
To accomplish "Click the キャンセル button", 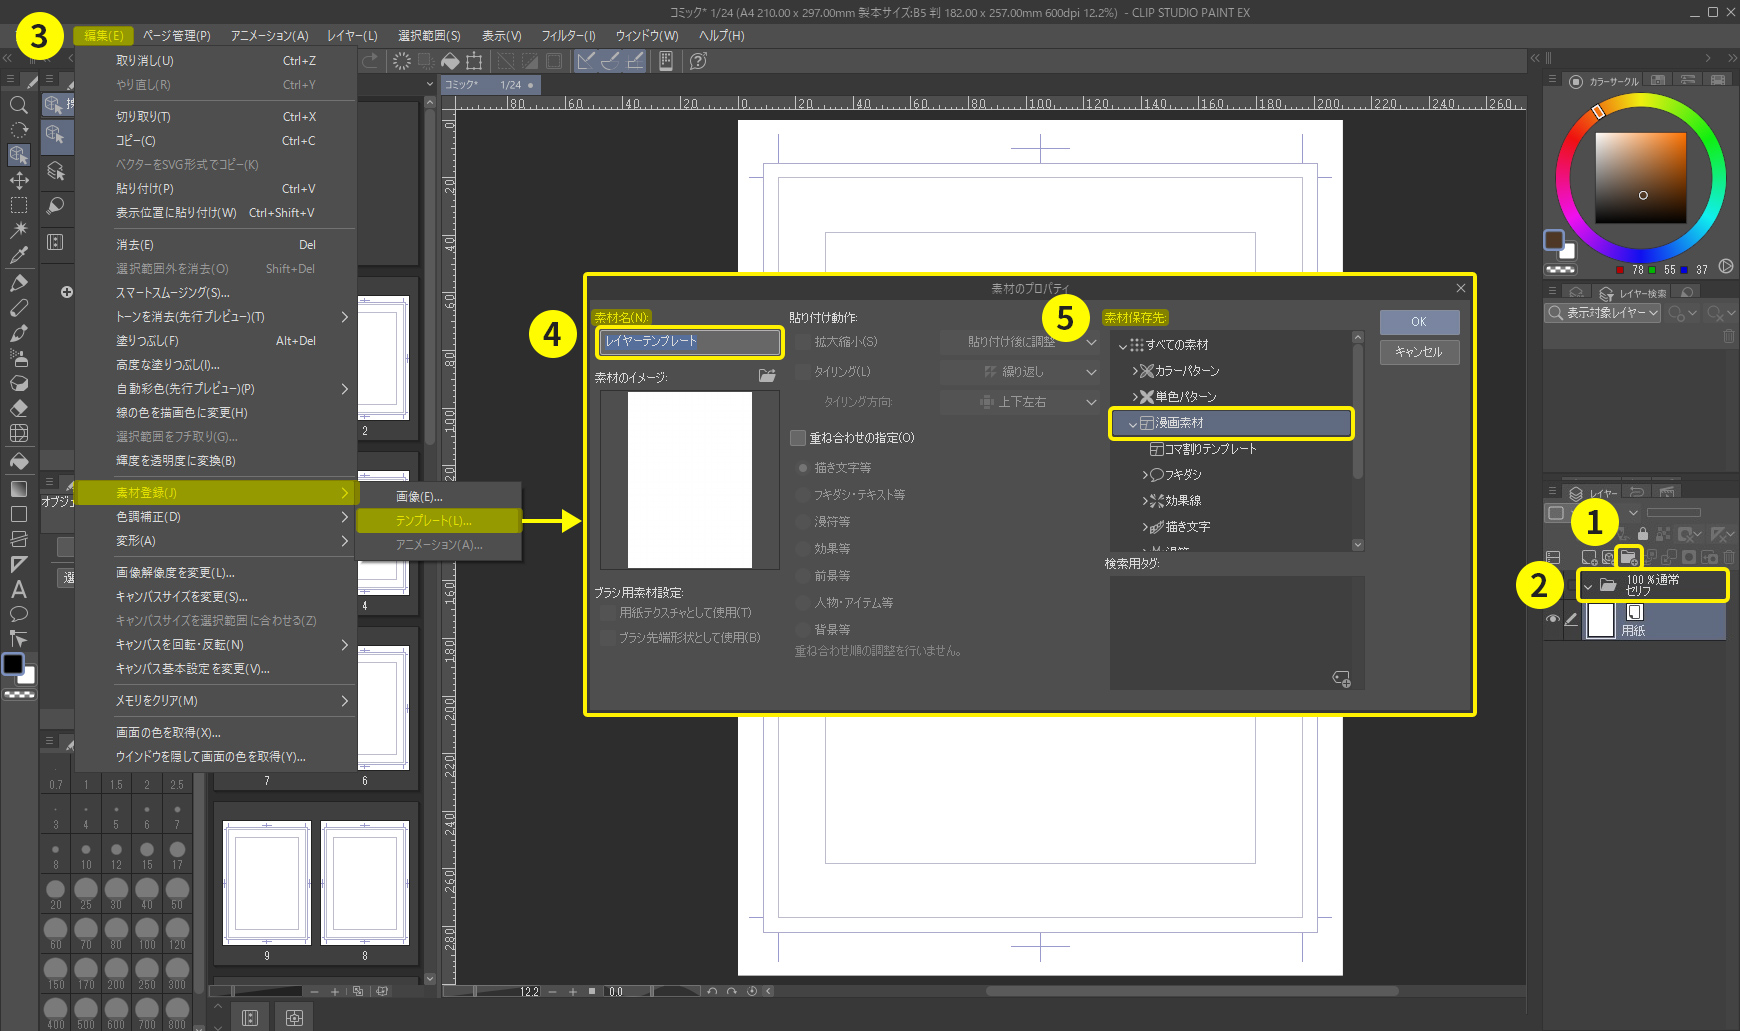I will tap(1418, 352).
